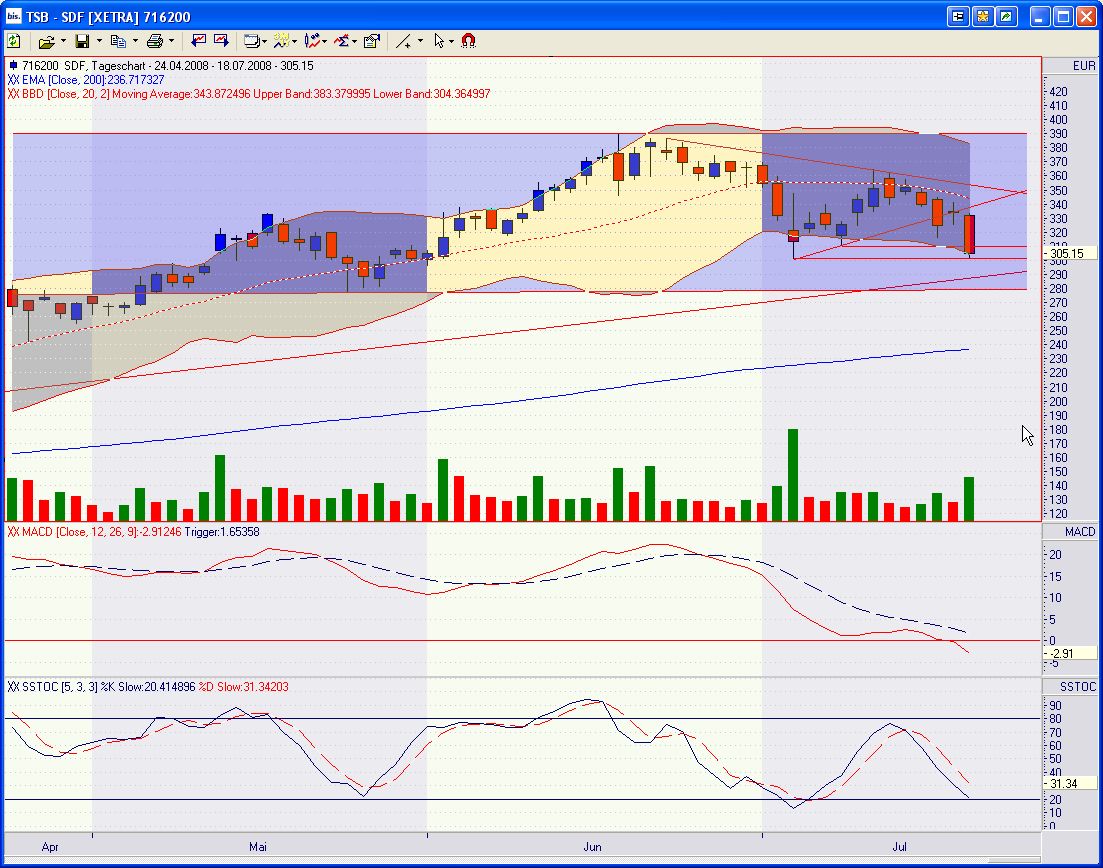
Task: Click the window layout icon
Action: click(250, 42)
